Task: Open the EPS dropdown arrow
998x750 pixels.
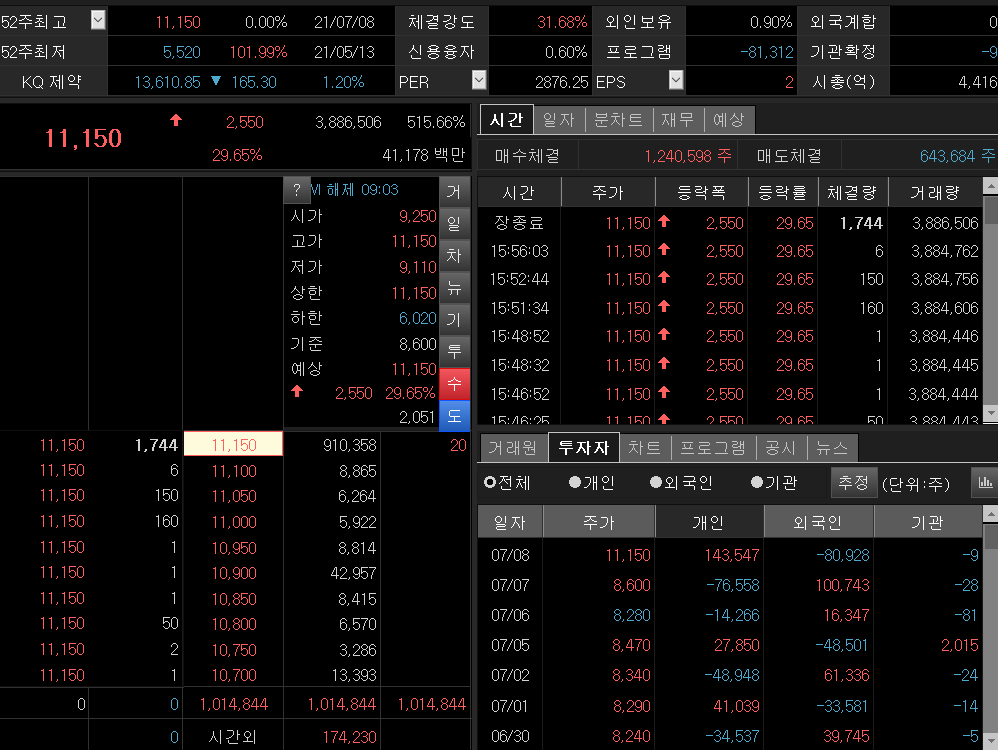Action: (676, 80)
